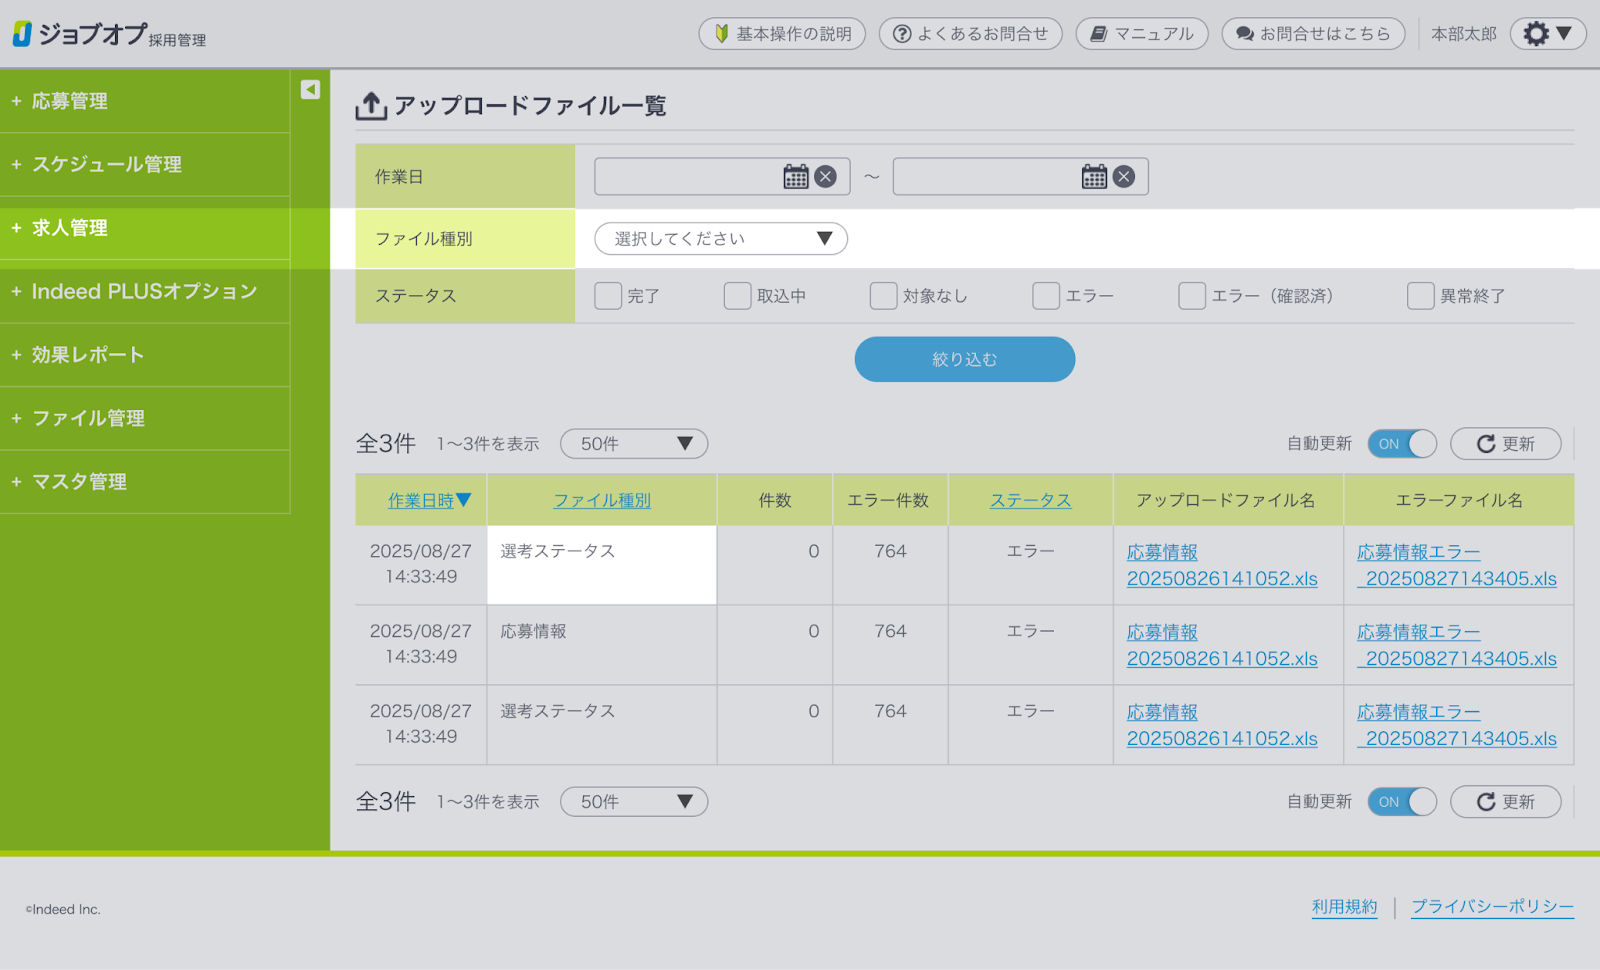The image size is (1600, 970).
Task: Clear the start date field
Action: (826, 177)
